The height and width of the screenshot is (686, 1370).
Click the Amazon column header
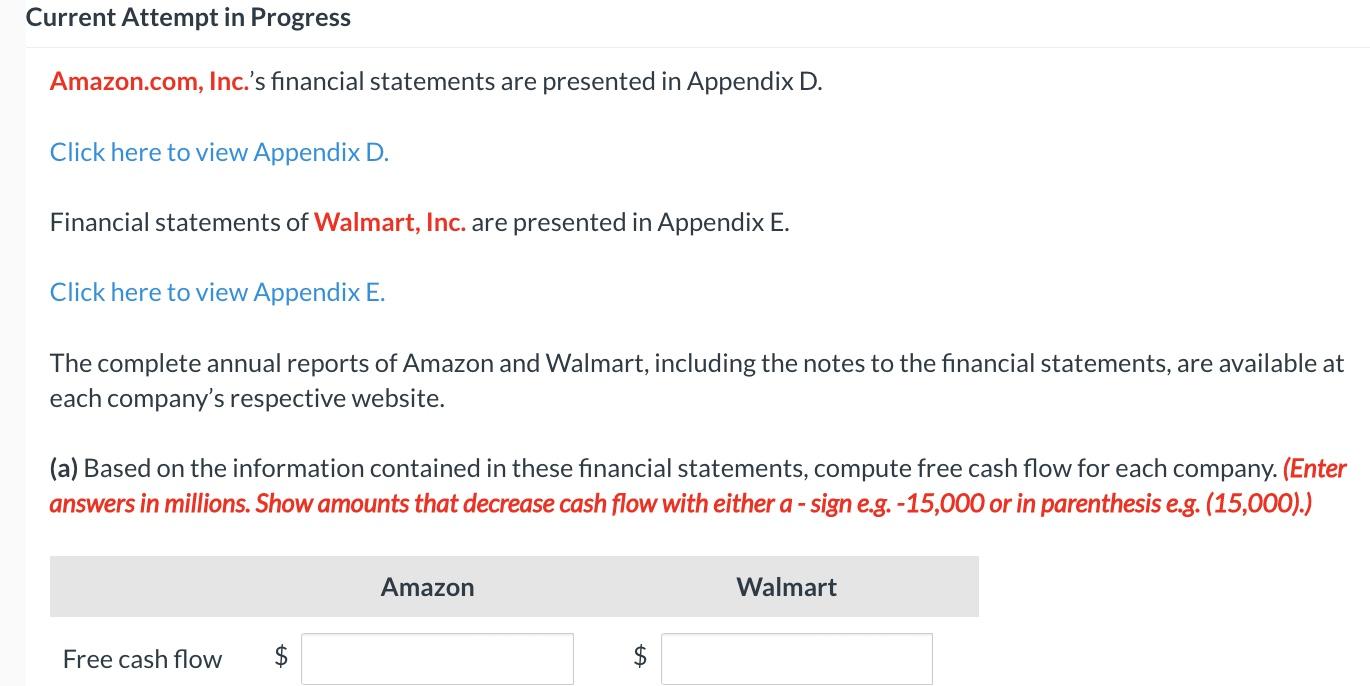coord(427,587)
